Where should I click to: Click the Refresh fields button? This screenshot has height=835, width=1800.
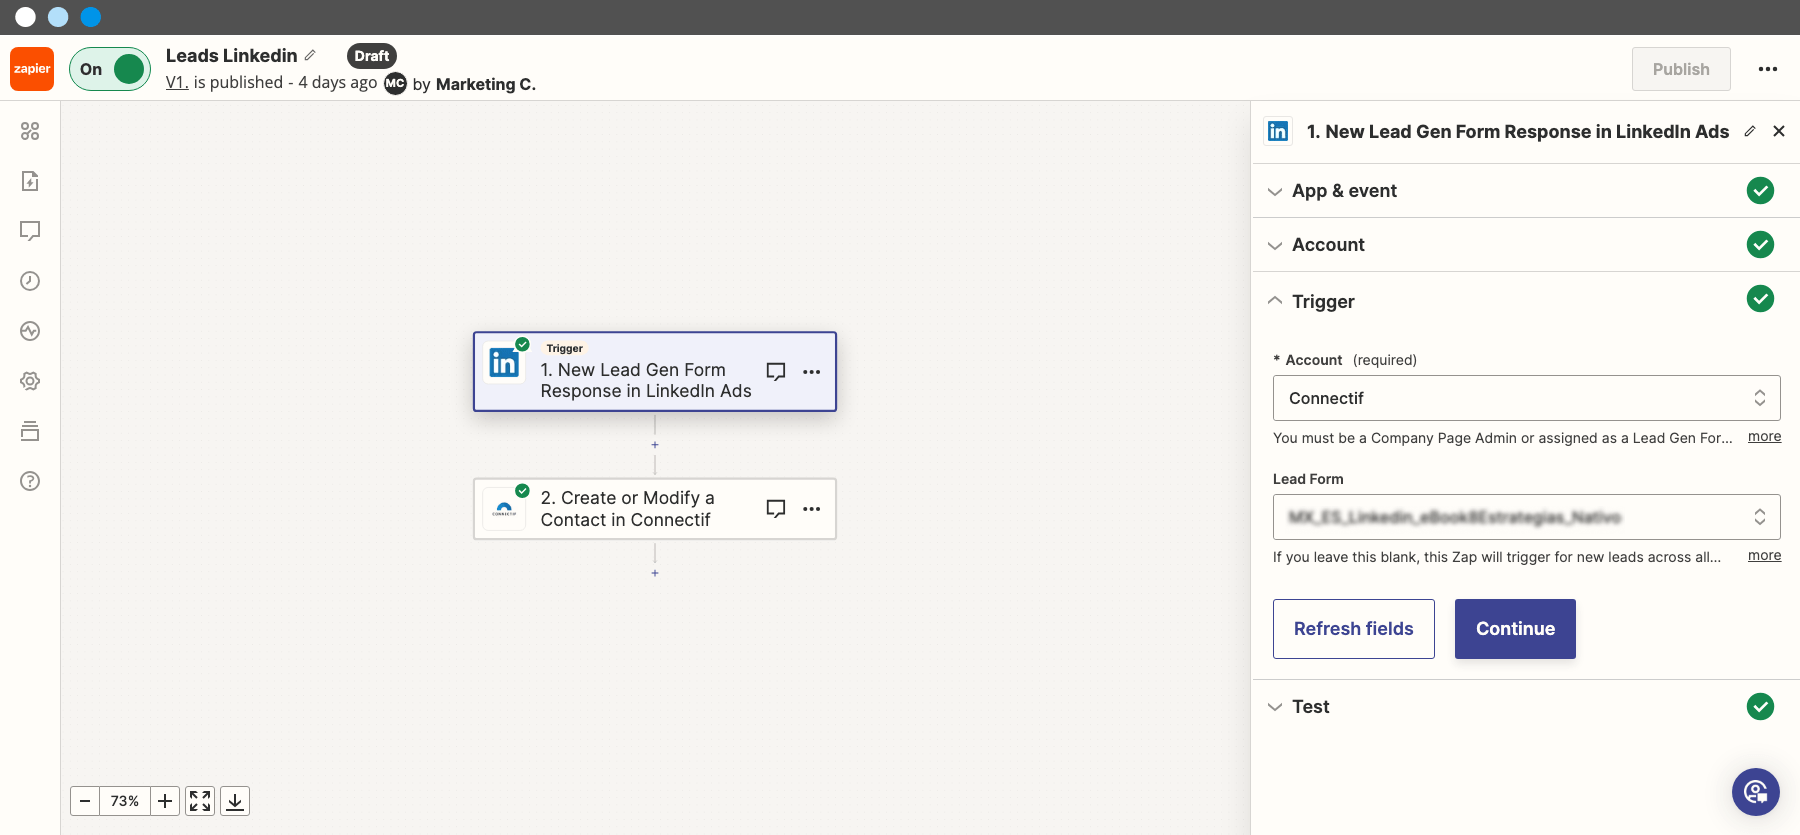click(x=1354, y=629)
